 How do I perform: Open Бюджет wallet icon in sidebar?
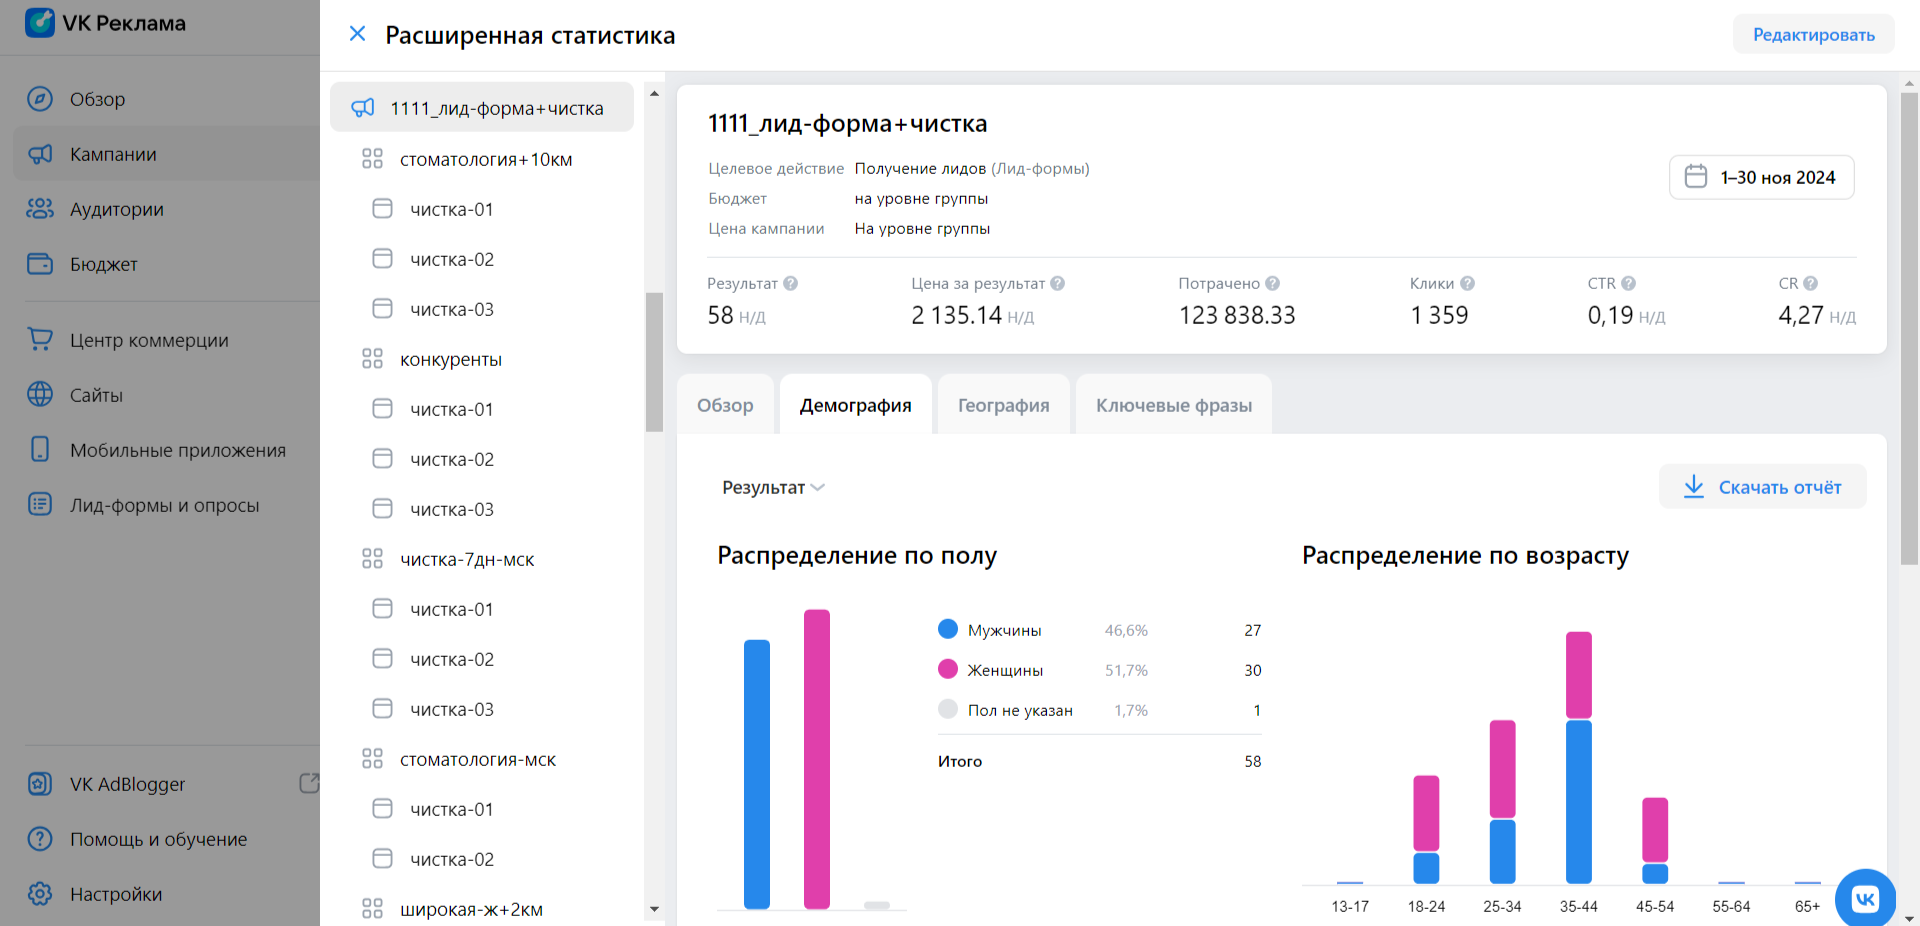tap(40, 264)
